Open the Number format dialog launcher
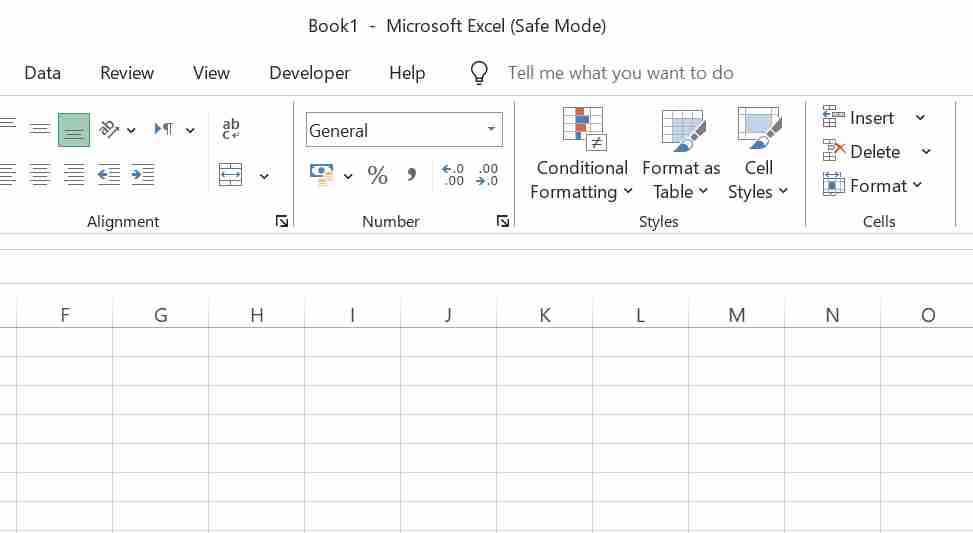 [x=503, y=221]
